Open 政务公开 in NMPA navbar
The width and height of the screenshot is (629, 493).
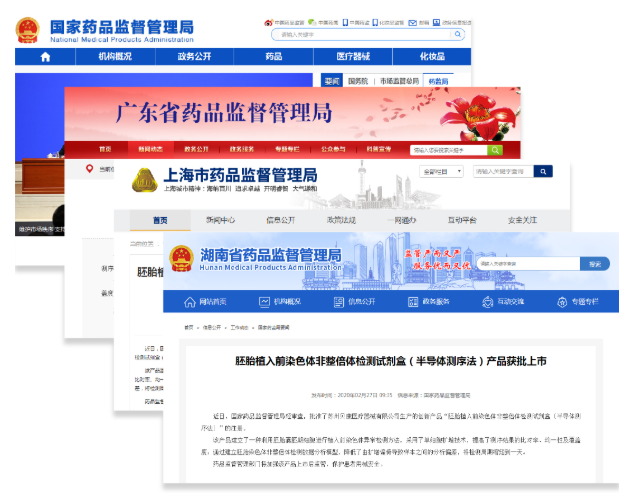pos(194,57)
